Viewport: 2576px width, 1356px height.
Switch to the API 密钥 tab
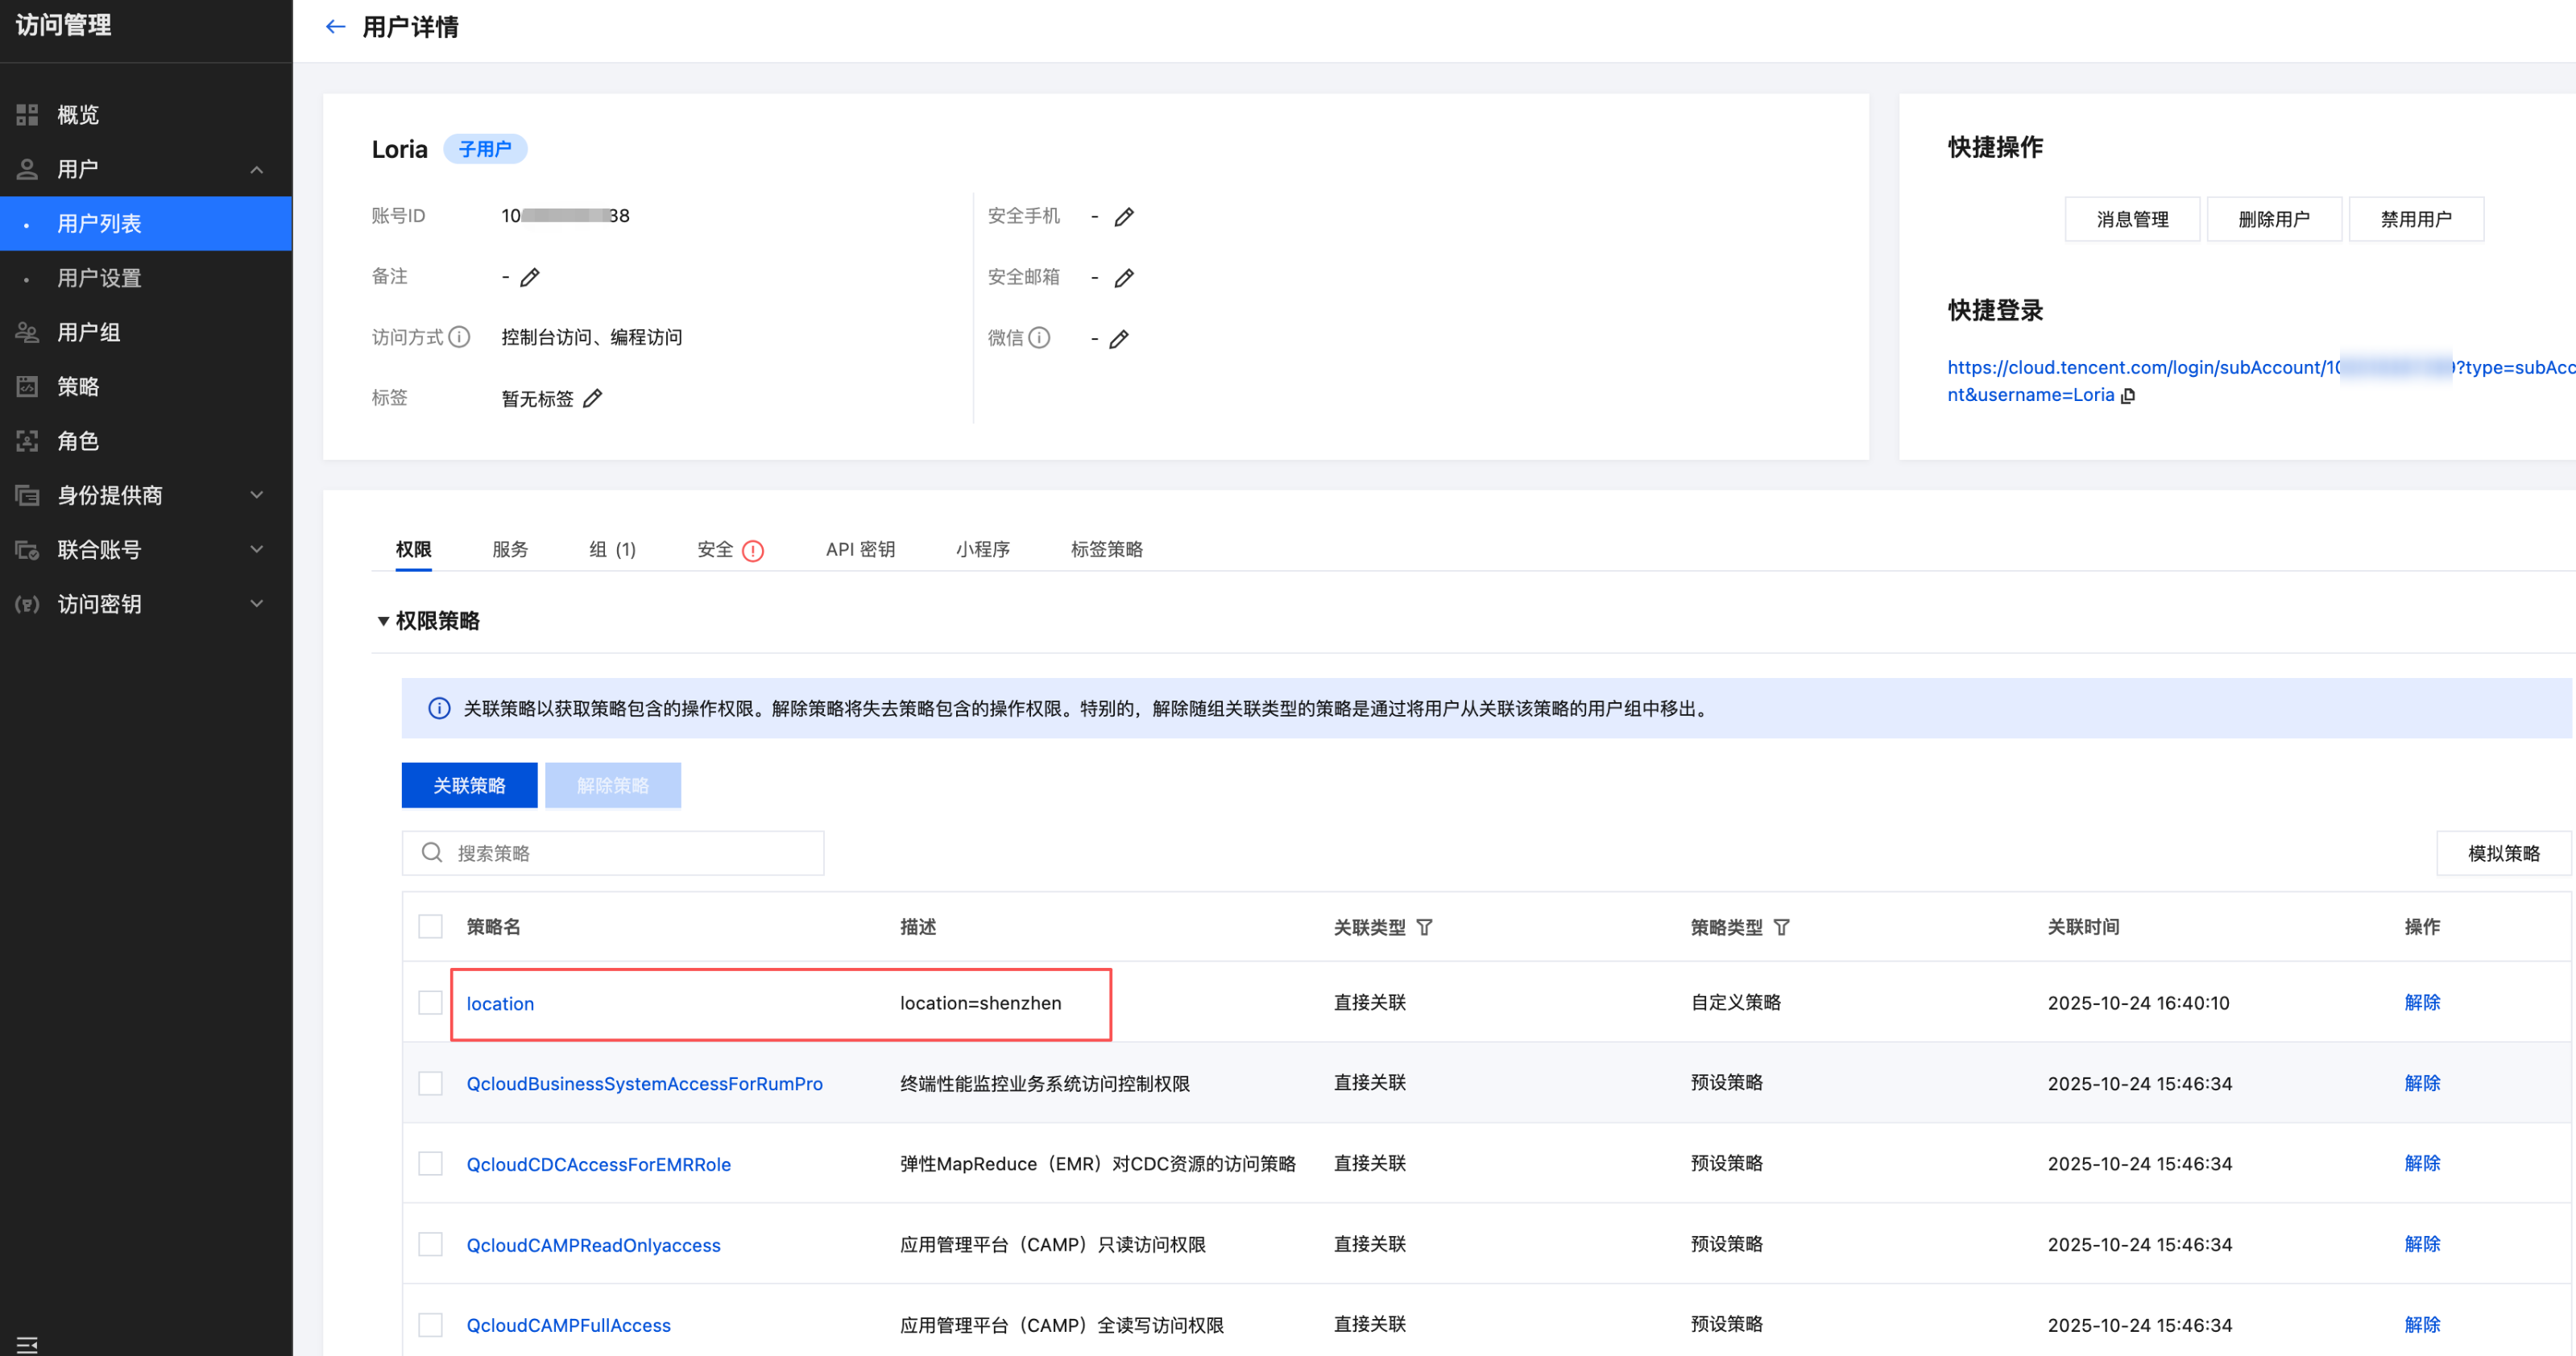coord(860,549)
